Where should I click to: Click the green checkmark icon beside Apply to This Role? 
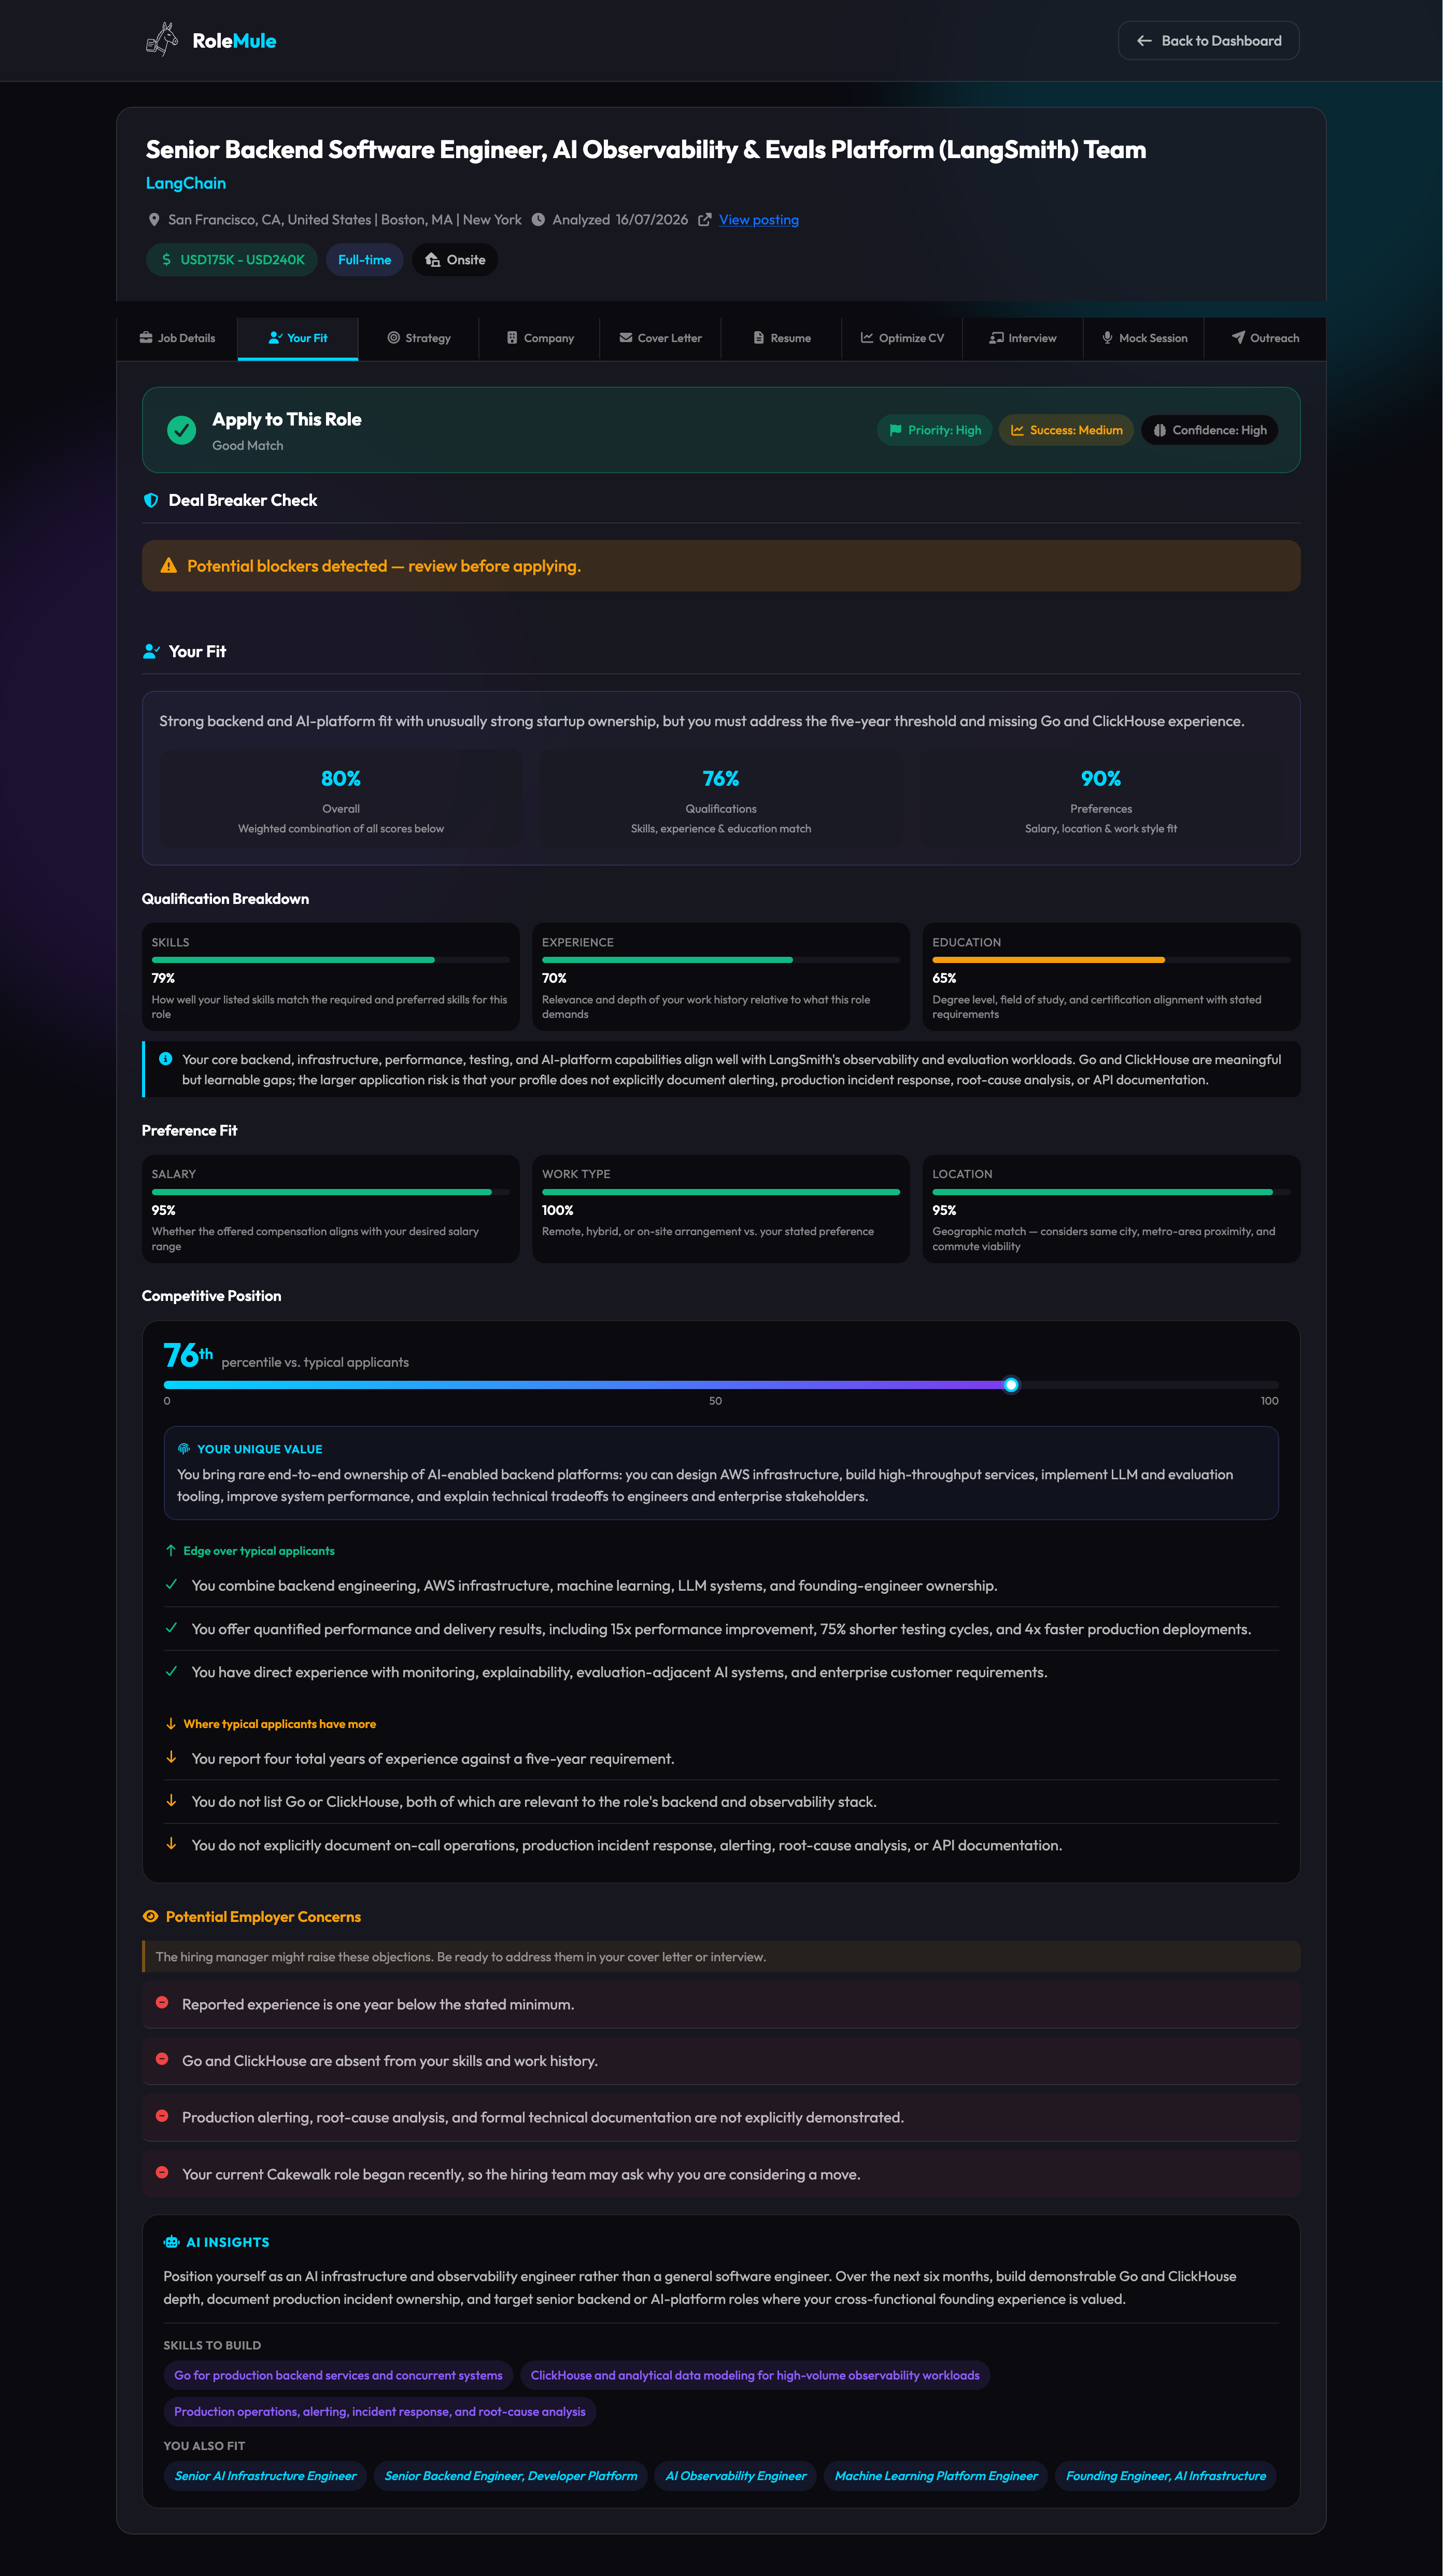coord(181,430)
